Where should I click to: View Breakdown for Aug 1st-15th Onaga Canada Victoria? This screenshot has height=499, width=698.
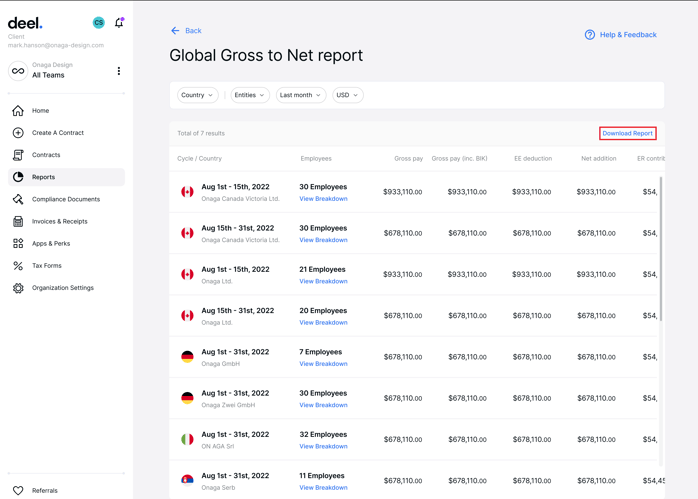[x=323, y=199]
